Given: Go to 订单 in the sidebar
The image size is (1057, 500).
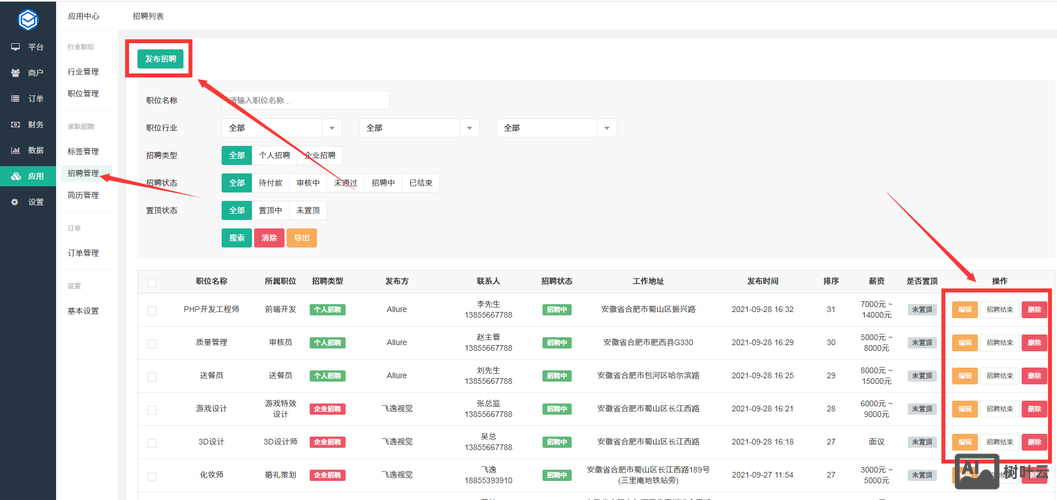Looking at the screenshot, I should 27,99.
